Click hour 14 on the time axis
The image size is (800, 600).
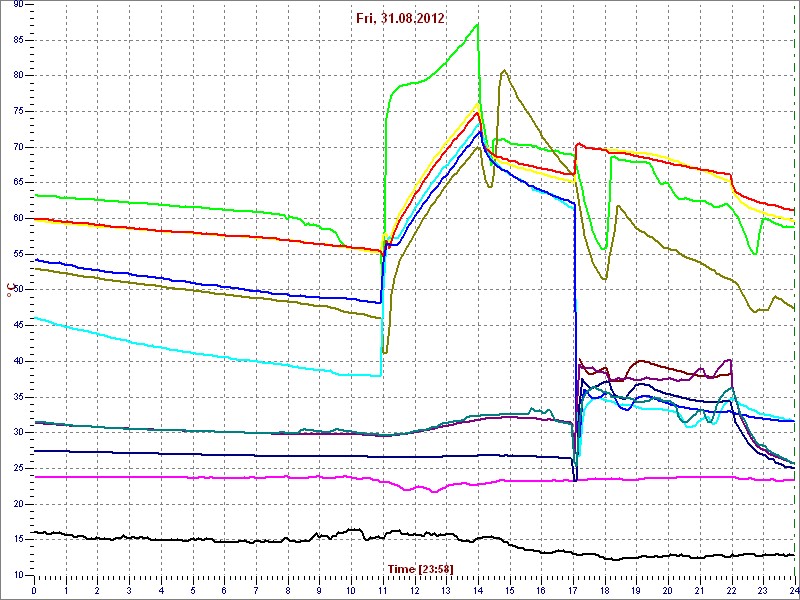tap(478, 590)
